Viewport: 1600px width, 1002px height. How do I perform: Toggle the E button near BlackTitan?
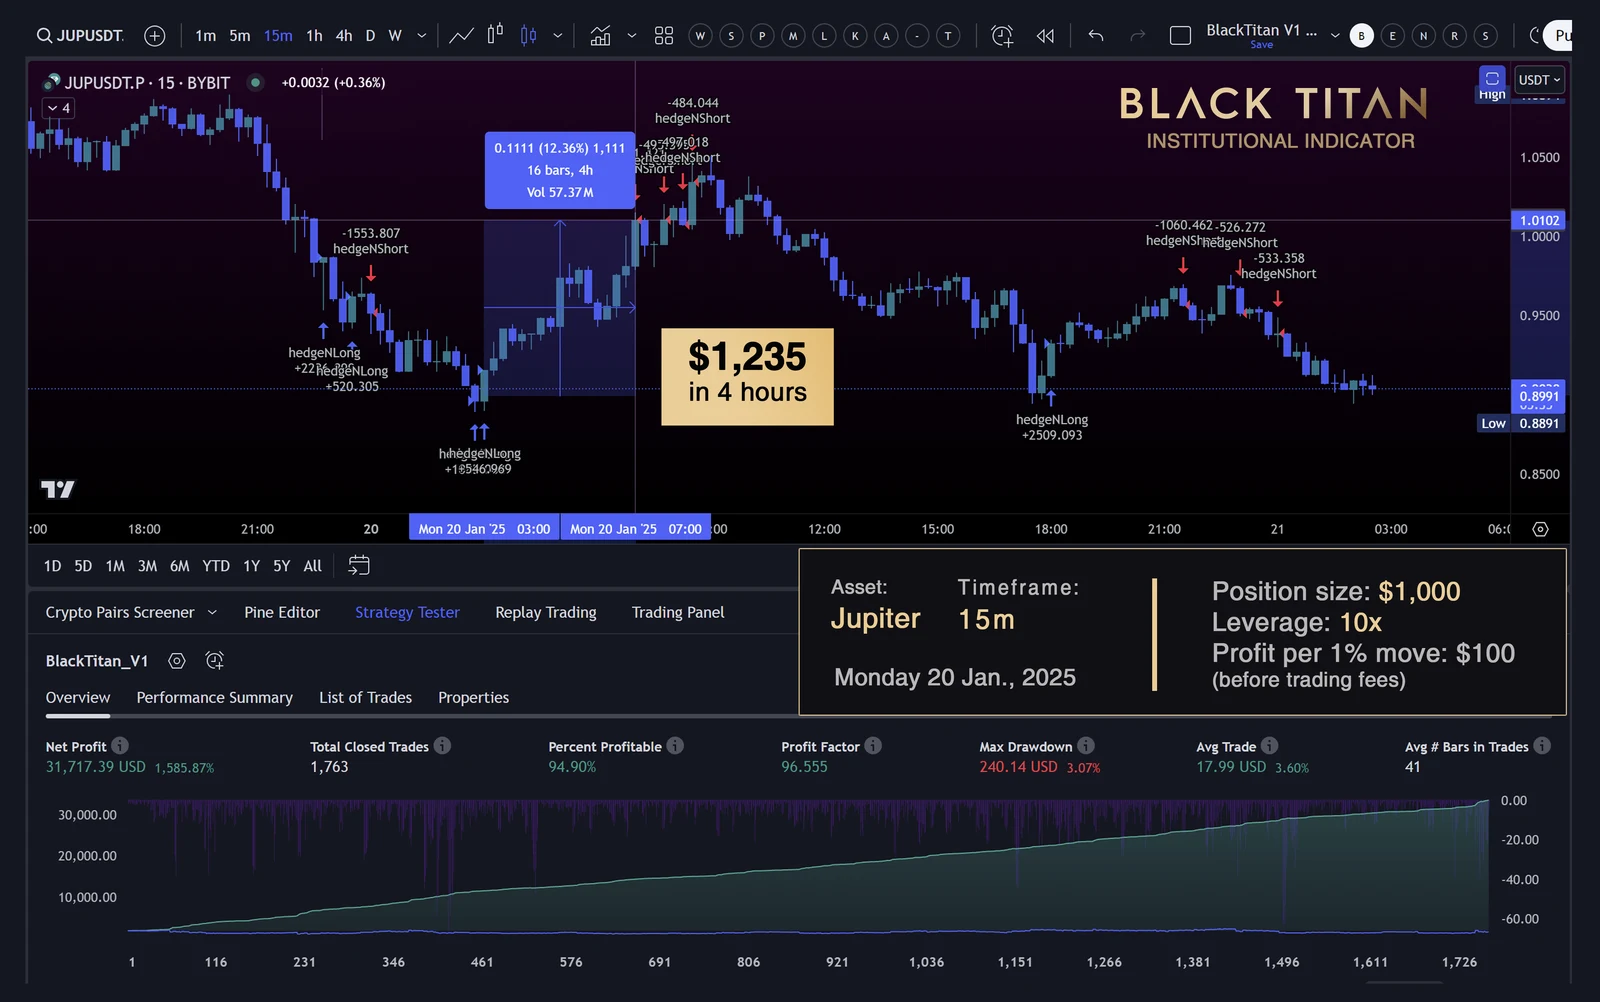pyautogui.click(x=1392, y=36)
